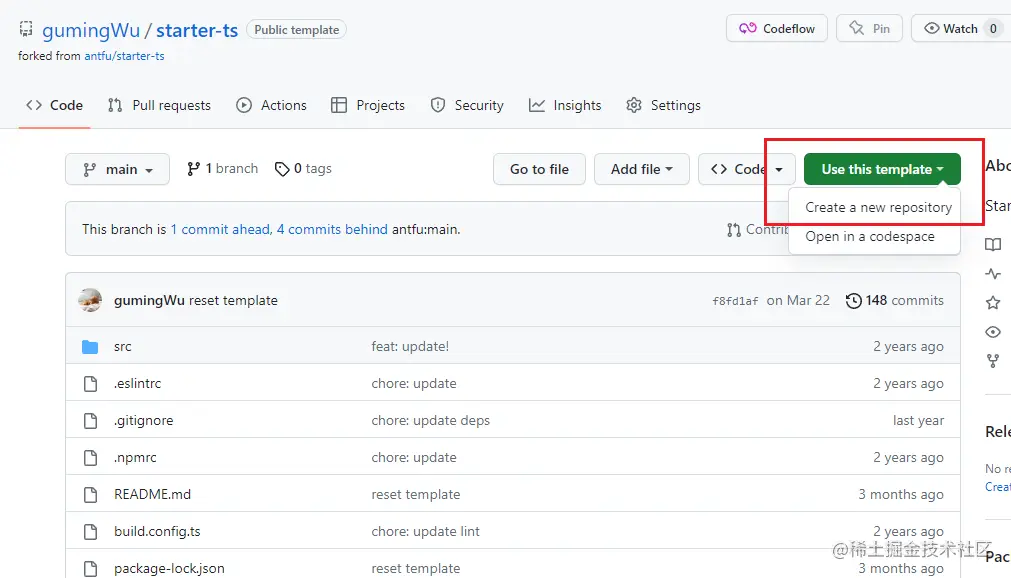Click the blue folder icon for src
Image resolution: width=1011 pixels, height=578 pixels.
click(x=90, y=347)
